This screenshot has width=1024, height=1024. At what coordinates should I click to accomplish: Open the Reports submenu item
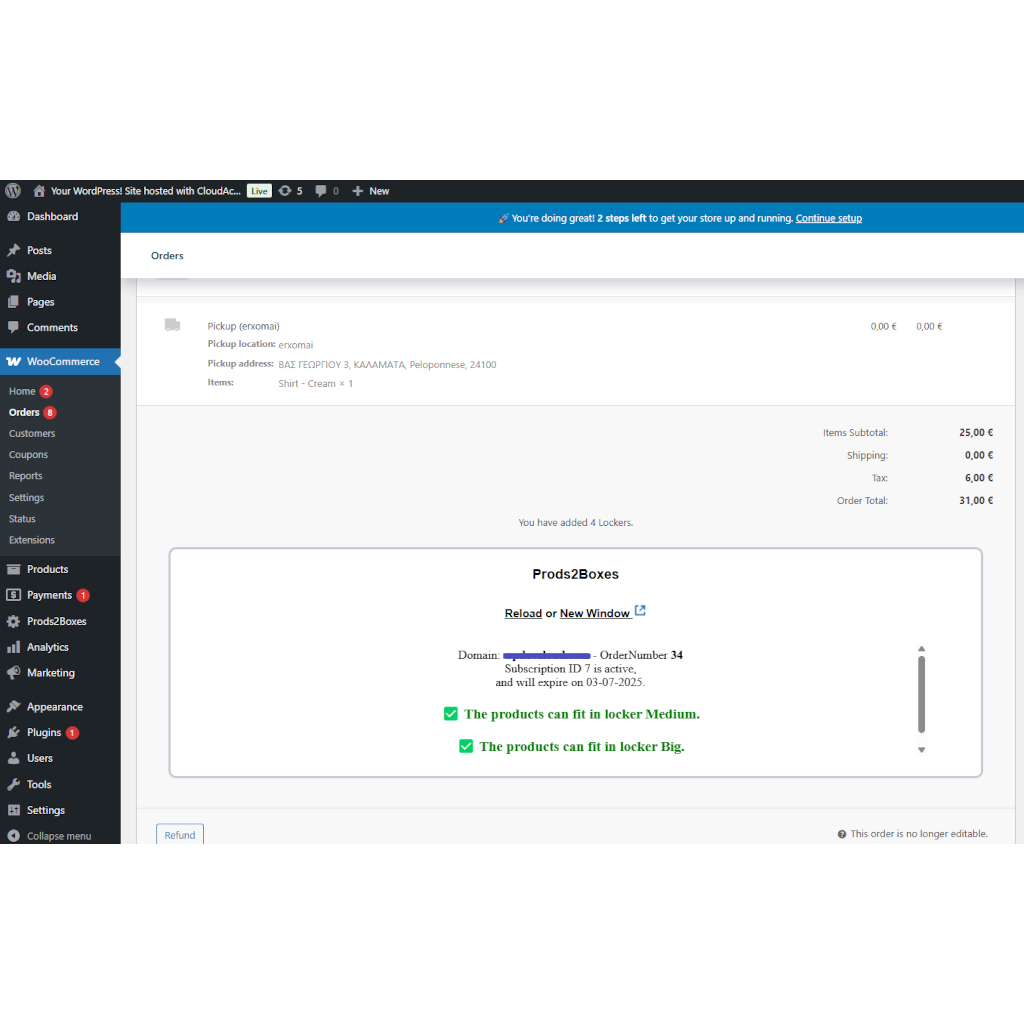point(25,476)
